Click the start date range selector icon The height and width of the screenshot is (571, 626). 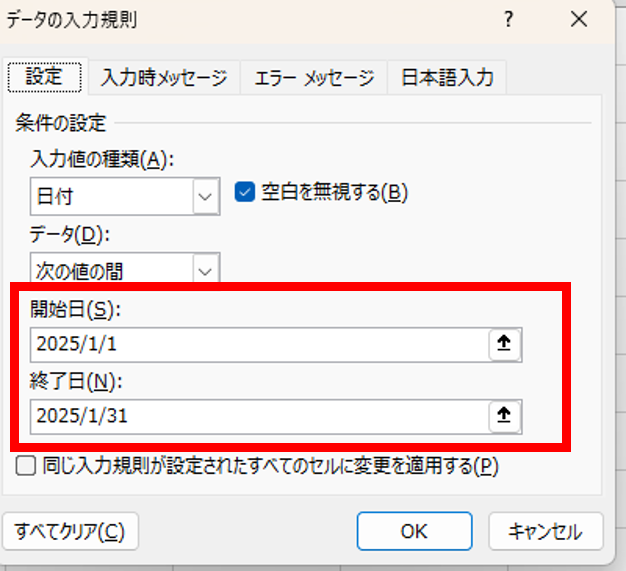pyautogui.click(x=505, y=345)
